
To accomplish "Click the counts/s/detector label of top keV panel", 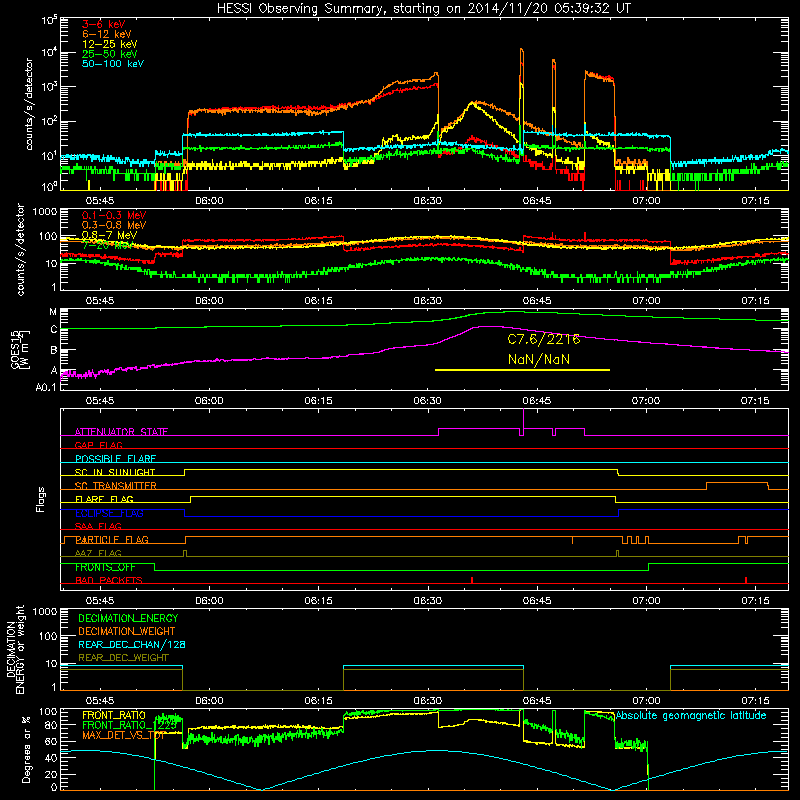I will (29, 104).
